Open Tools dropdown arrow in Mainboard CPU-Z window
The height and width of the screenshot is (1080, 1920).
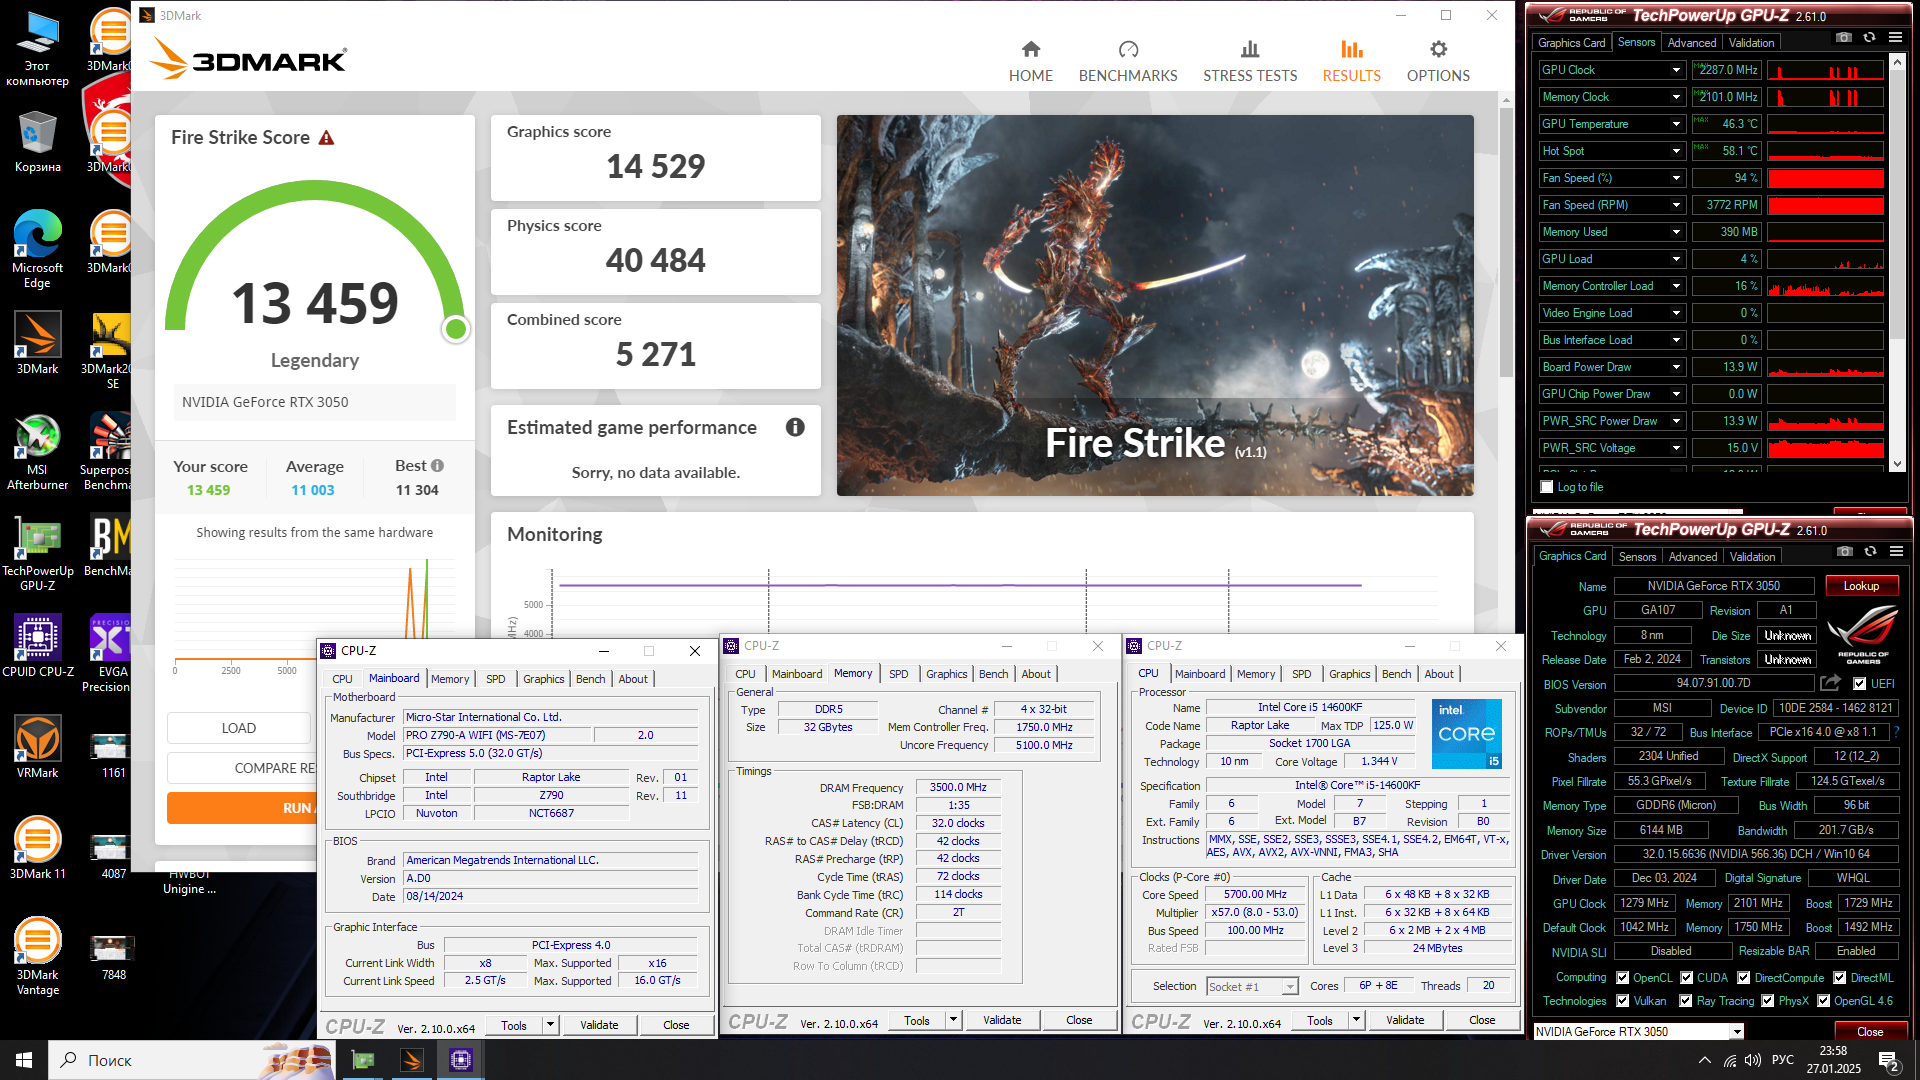(550, 1025)
